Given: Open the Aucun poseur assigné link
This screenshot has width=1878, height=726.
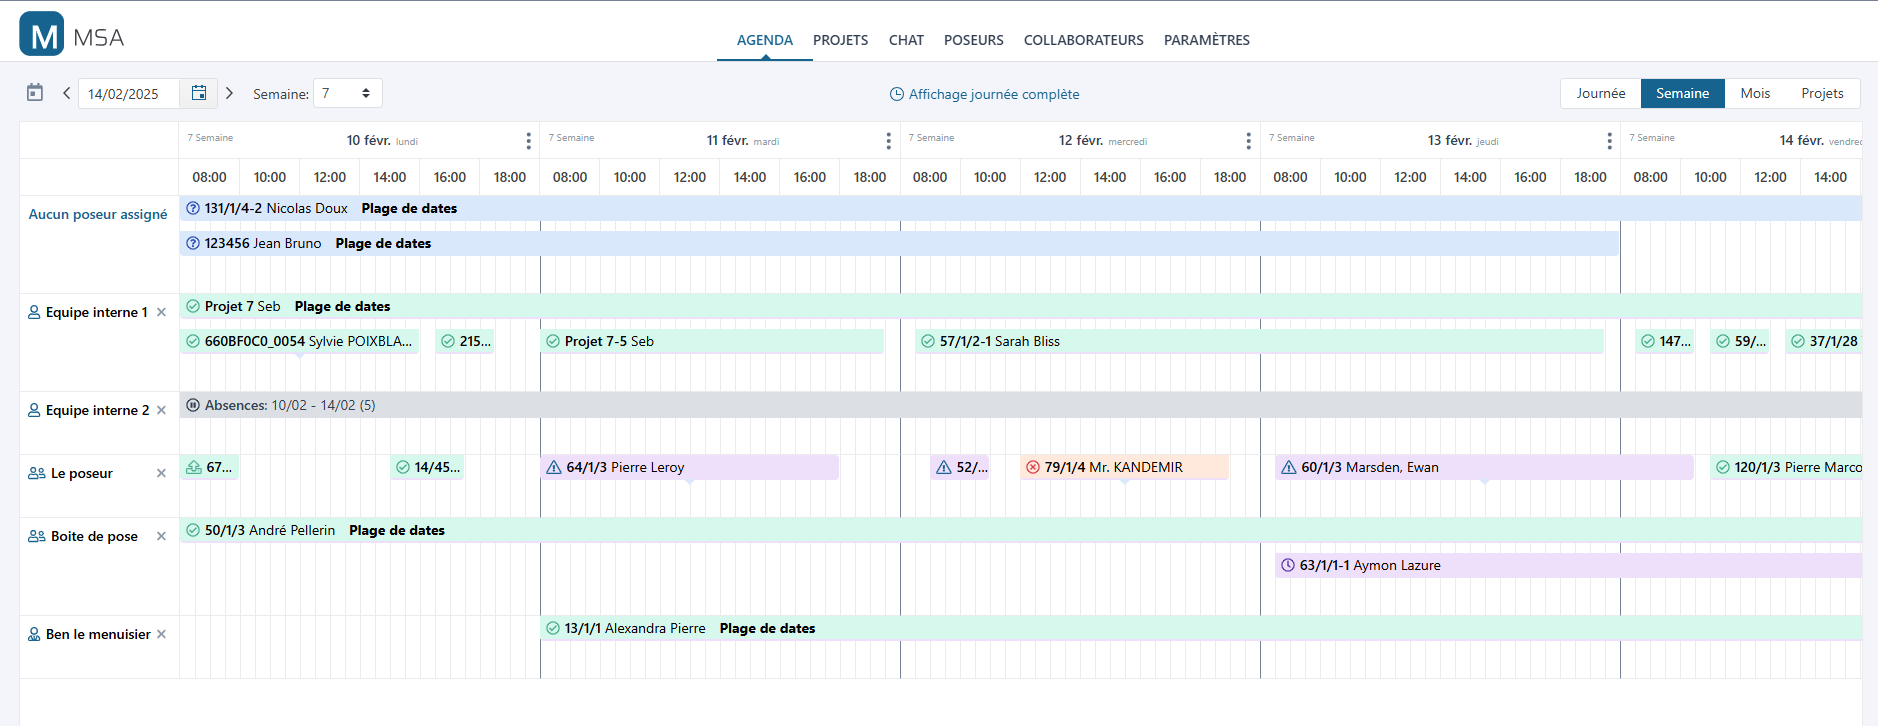Looking at the screenshot, I should 98,214.
